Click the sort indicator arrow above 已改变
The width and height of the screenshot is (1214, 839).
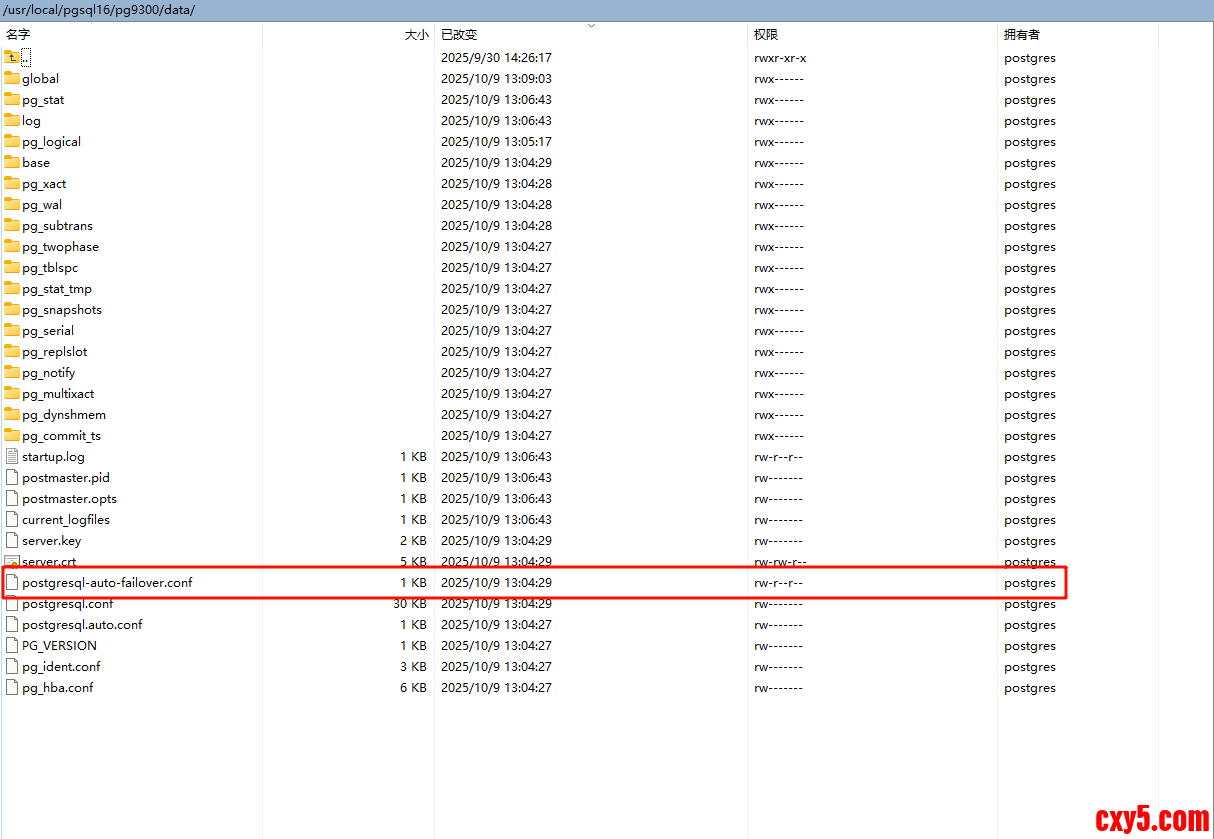tap(591, 25)
